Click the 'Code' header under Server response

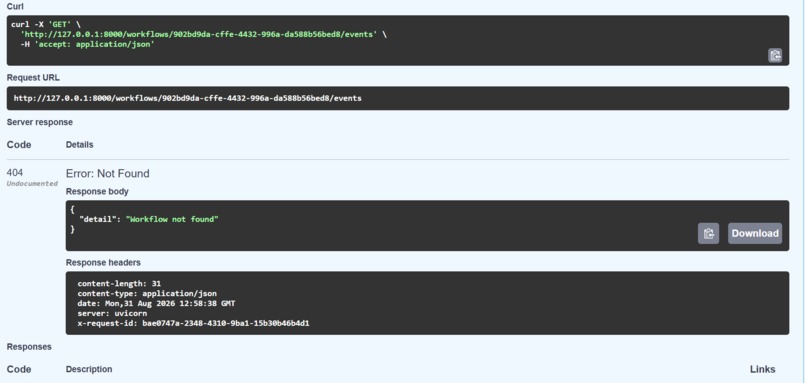[19, 145]
